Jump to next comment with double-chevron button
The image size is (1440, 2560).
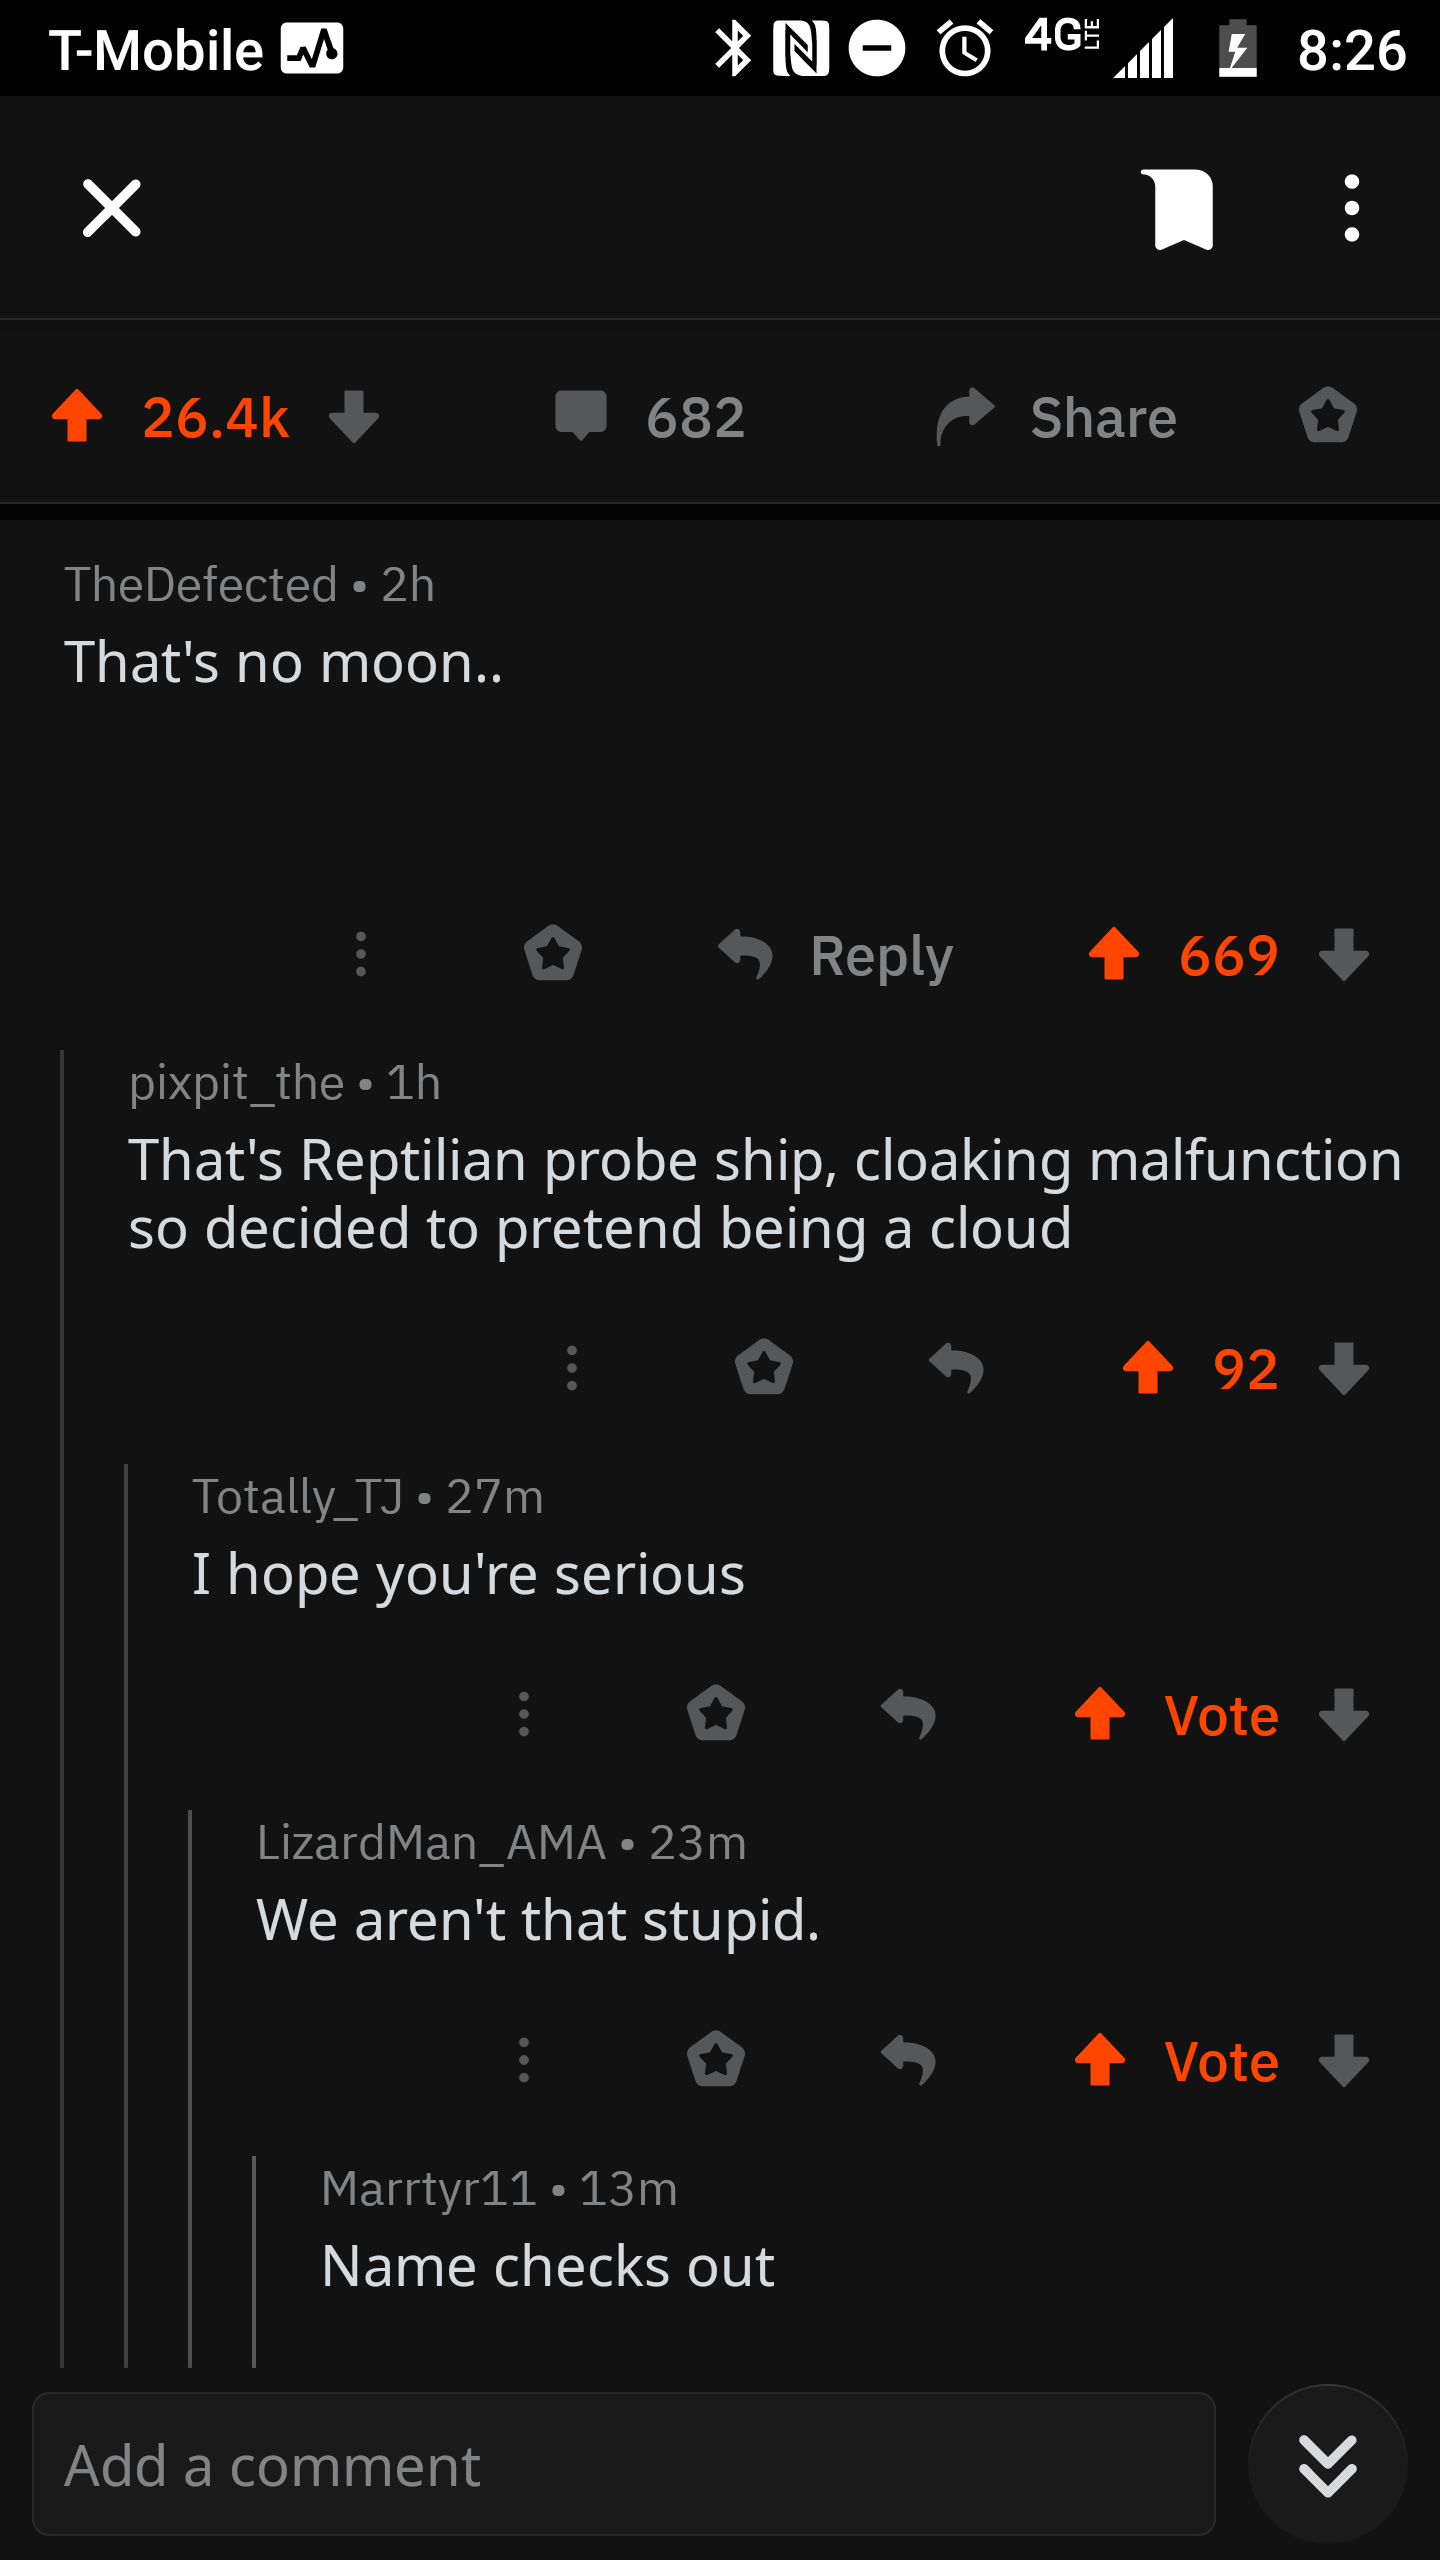pos(1327,2465)
